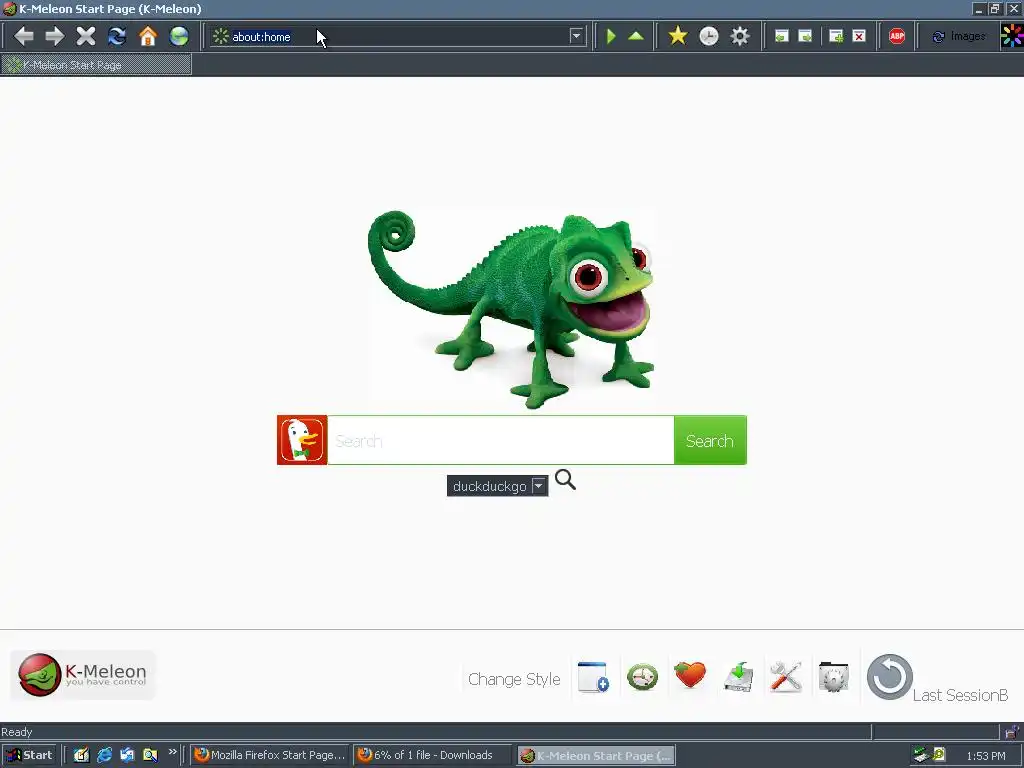Click the globe icon in navigation toolbar
The image size is (1024, 768).
[179, 36]
